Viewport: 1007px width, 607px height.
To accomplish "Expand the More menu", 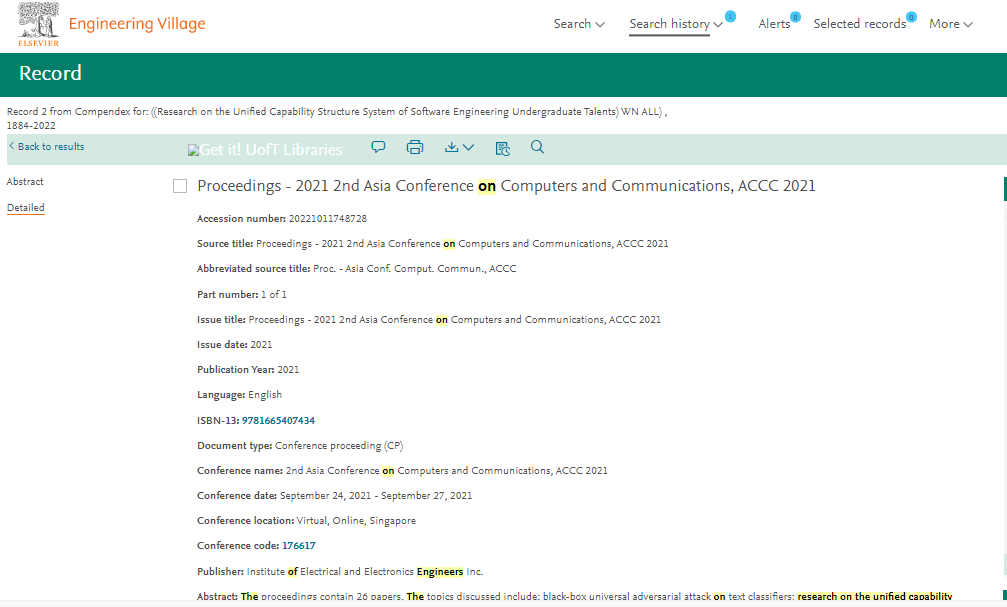I will 950,24.
